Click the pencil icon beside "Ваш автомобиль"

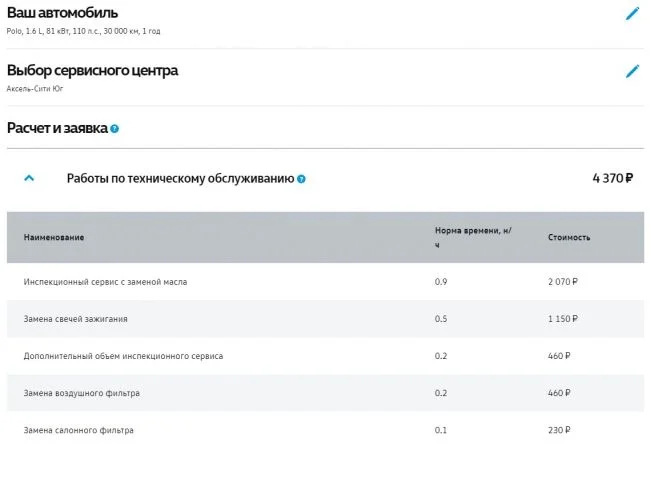coord(632,14)
